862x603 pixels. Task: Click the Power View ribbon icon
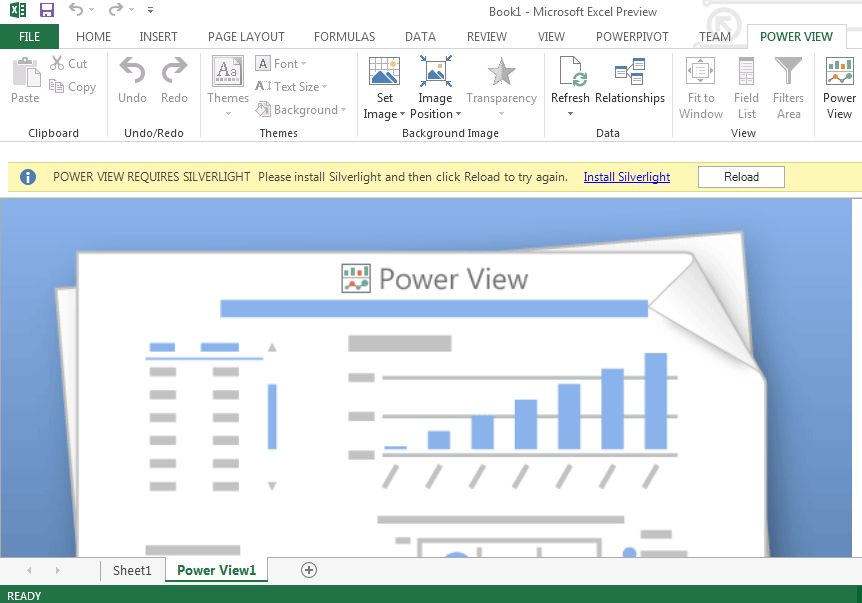click(839, 72)
